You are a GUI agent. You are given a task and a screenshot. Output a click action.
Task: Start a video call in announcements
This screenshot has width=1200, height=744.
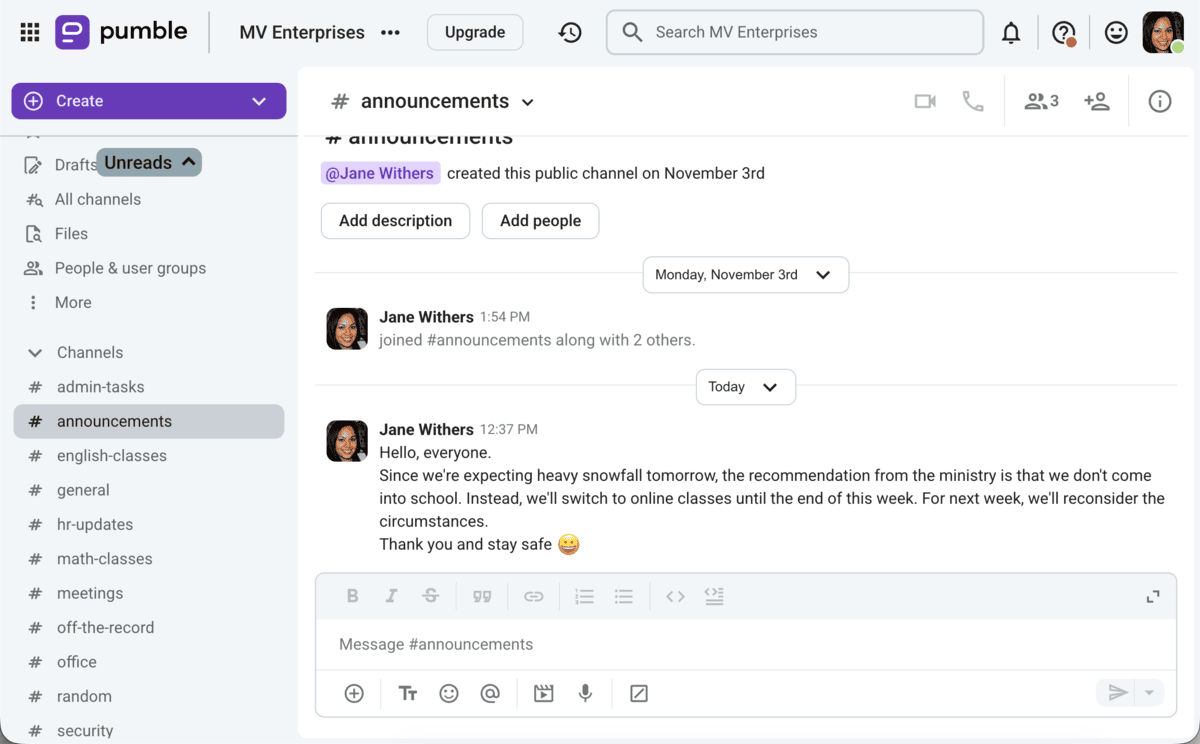[x=925, y=101]
